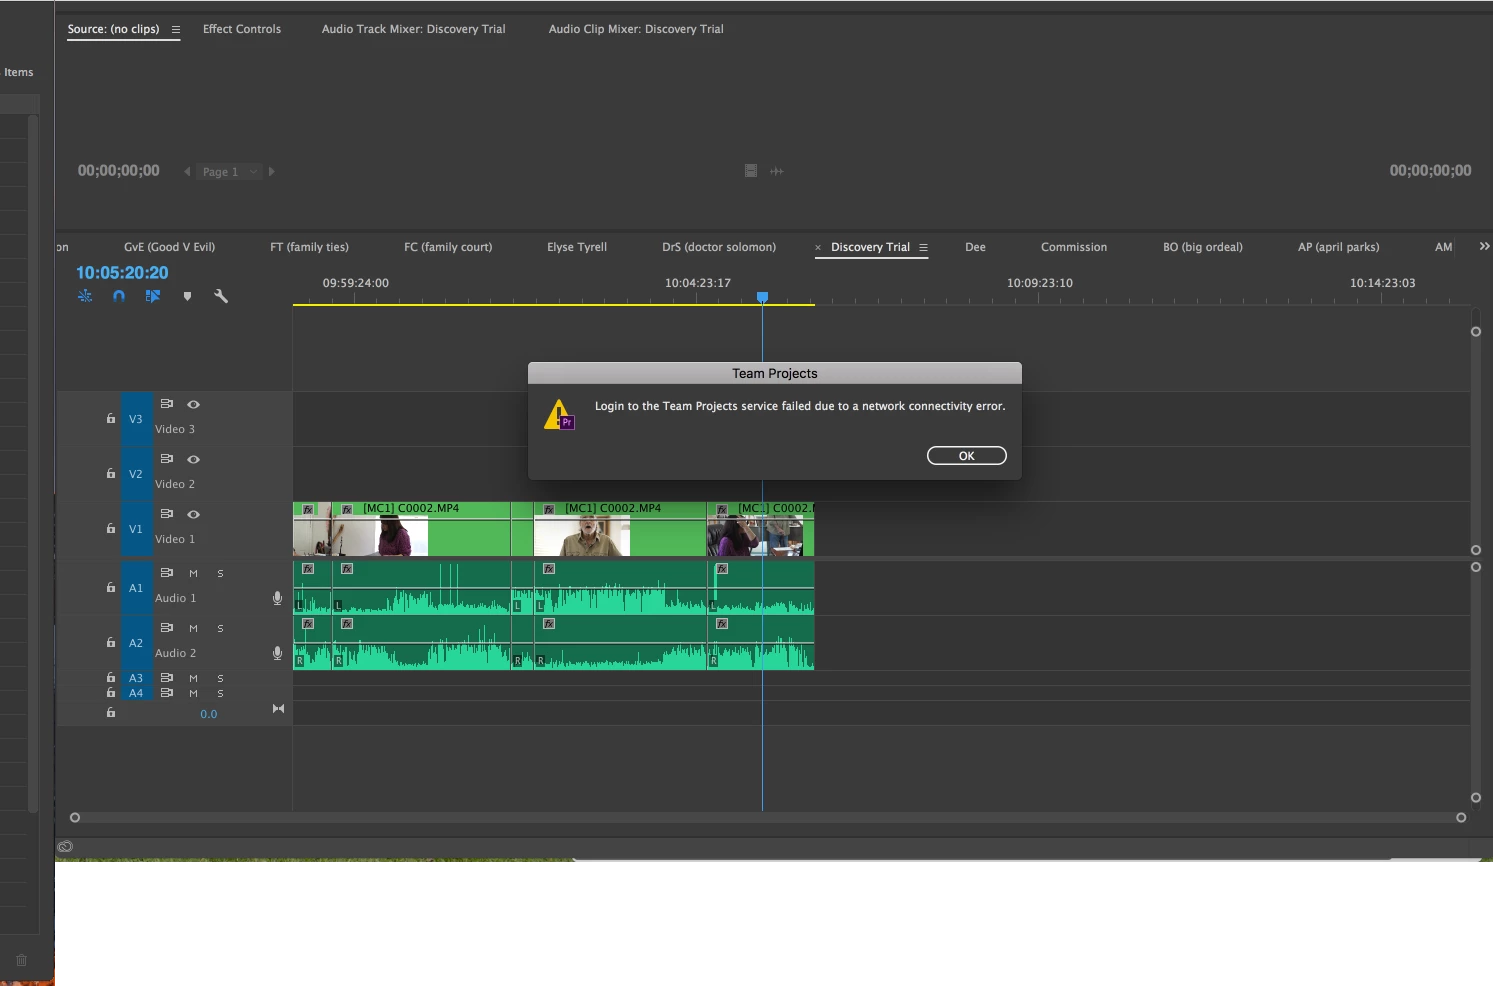The height and width of the screenshot is (986, 1493).
Task: Hide Video 2 track output eye
Action: 194,460
